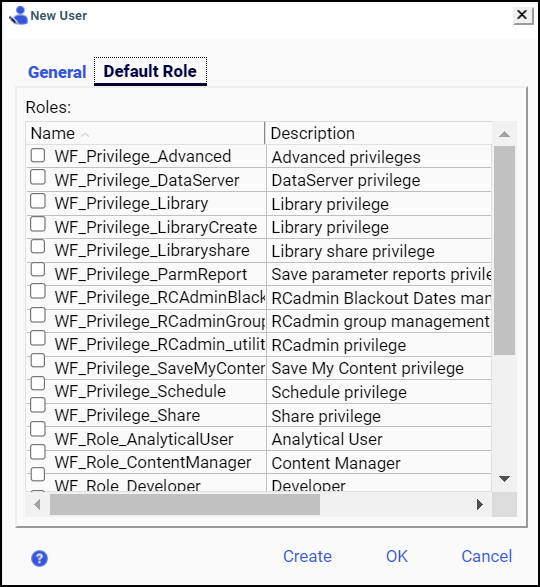Viewport: 540px width, 587px height.
Task: Close the New User dialog
Action: pos(522,15)
